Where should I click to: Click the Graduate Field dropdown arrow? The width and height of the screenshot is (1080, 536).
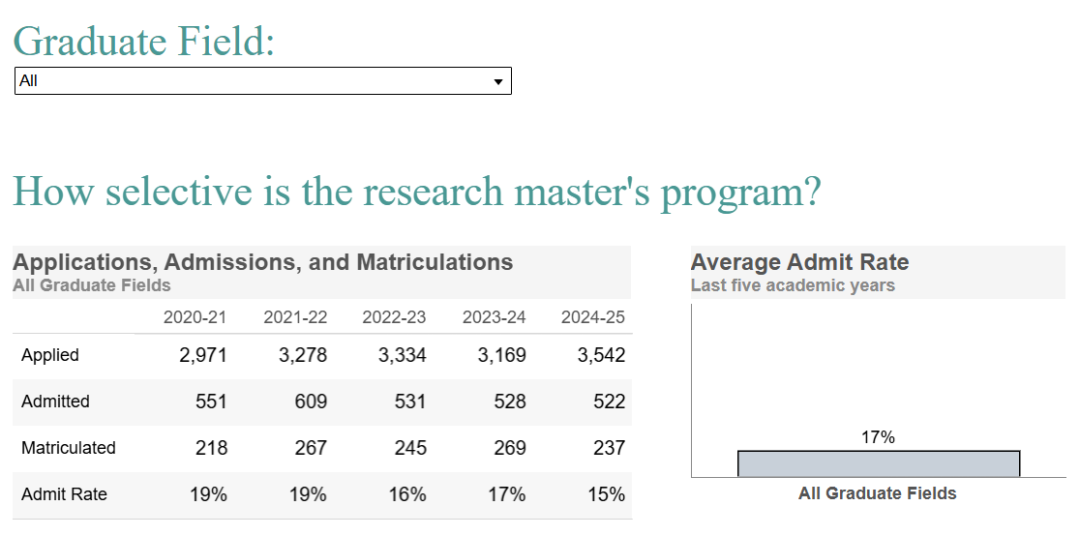point(498,82)
